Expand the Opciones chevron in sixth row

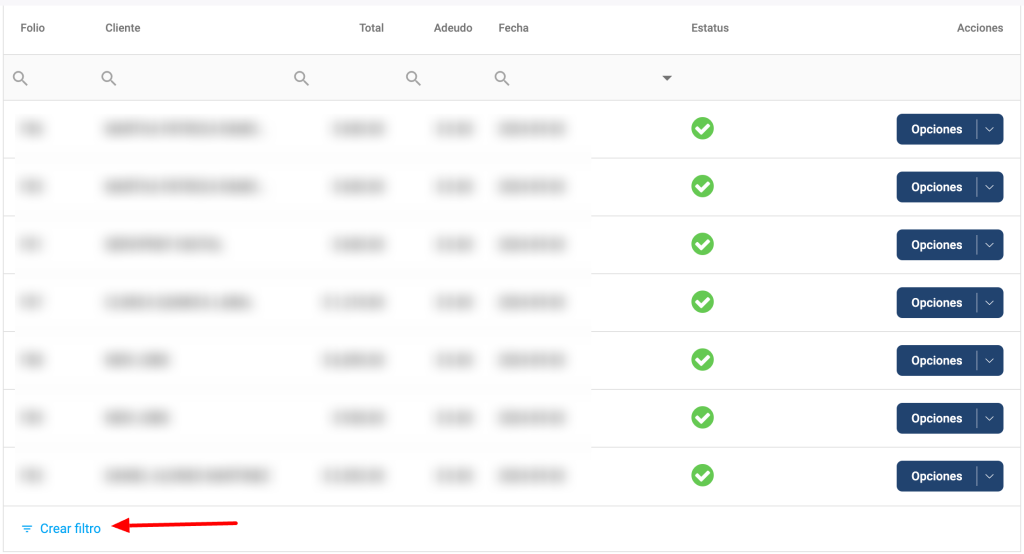(x=990, y=418)
